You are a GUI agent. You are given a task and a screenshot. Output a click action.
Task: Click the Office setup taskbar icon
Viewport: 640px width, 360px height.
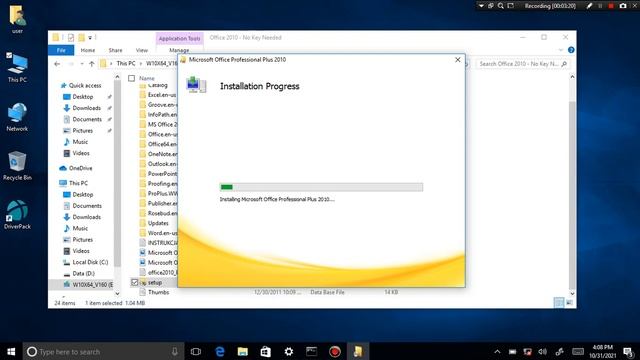tap(358, 351)
